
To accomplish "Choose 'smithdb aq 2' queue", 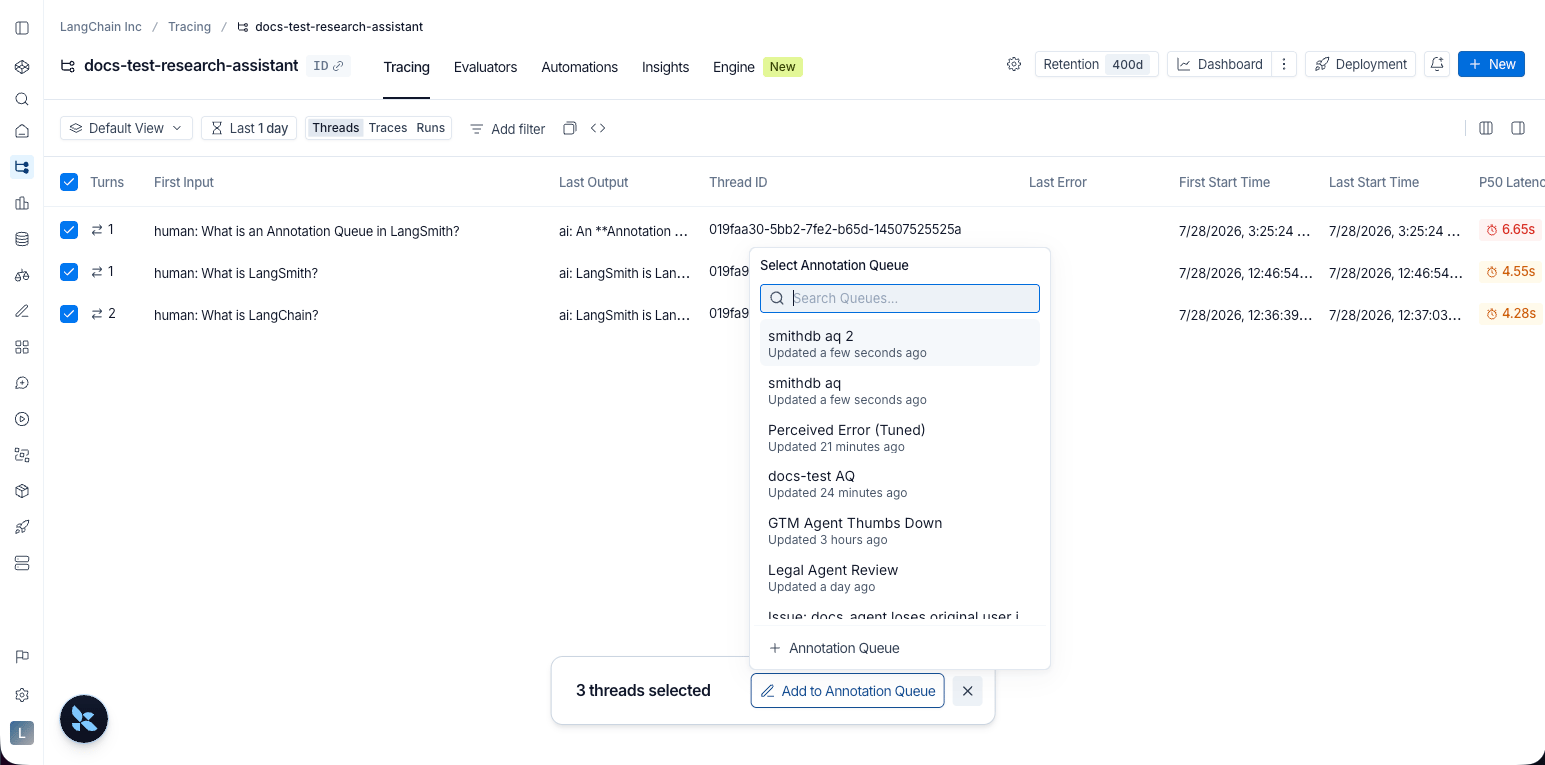I will pos(900,344).
